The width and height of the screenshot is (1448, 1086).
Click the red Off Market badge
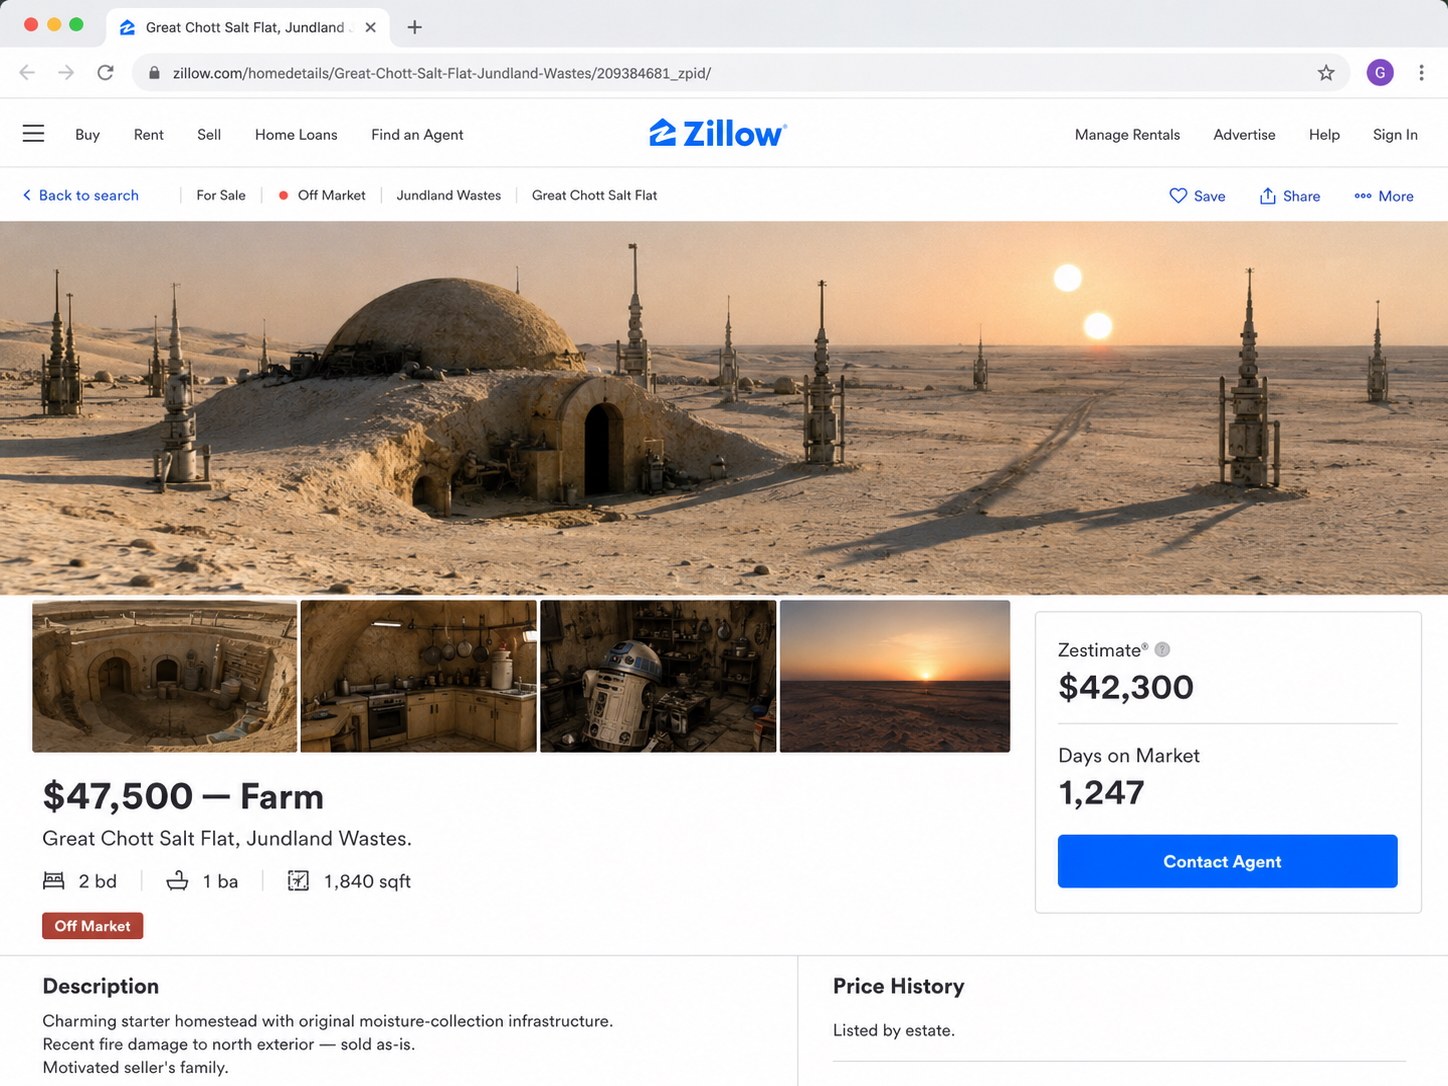(x=92, y=926)
